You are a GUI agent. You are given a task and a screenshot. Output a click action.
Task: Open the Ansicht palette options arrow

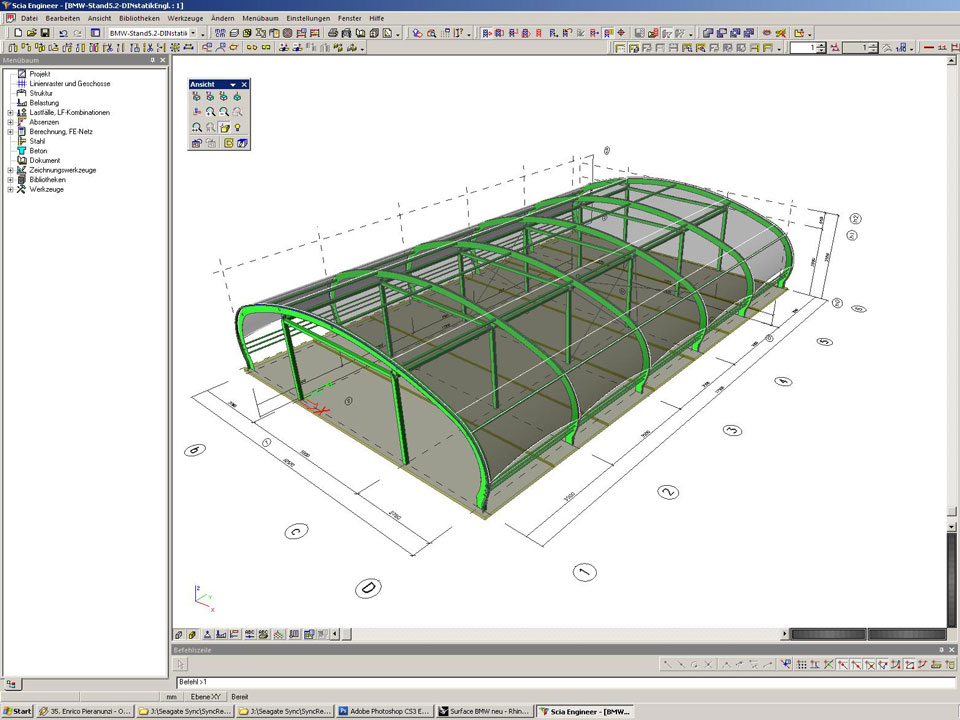(233, 85)
